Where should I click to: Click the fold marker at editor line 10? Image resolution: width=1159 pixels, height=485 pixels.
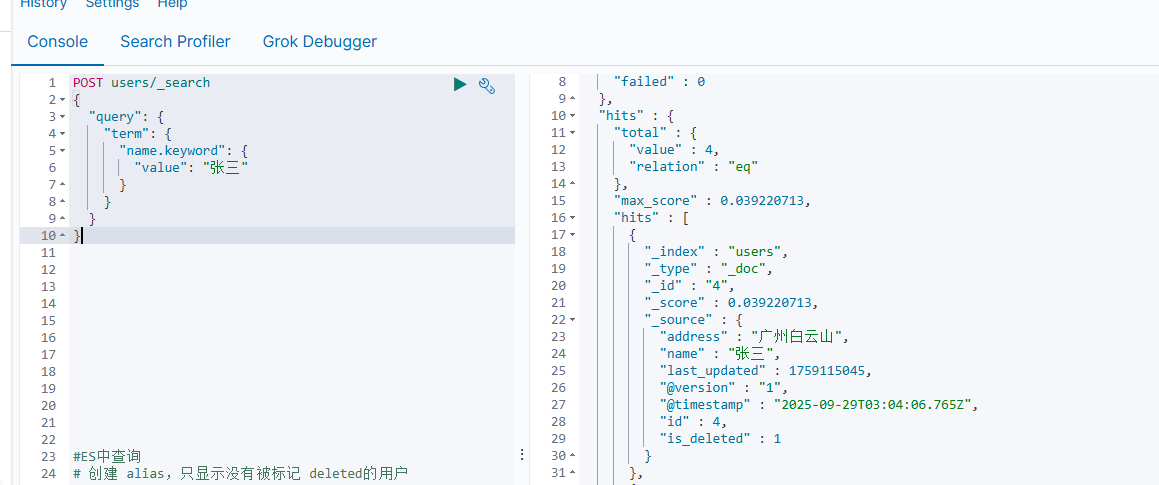62,236
